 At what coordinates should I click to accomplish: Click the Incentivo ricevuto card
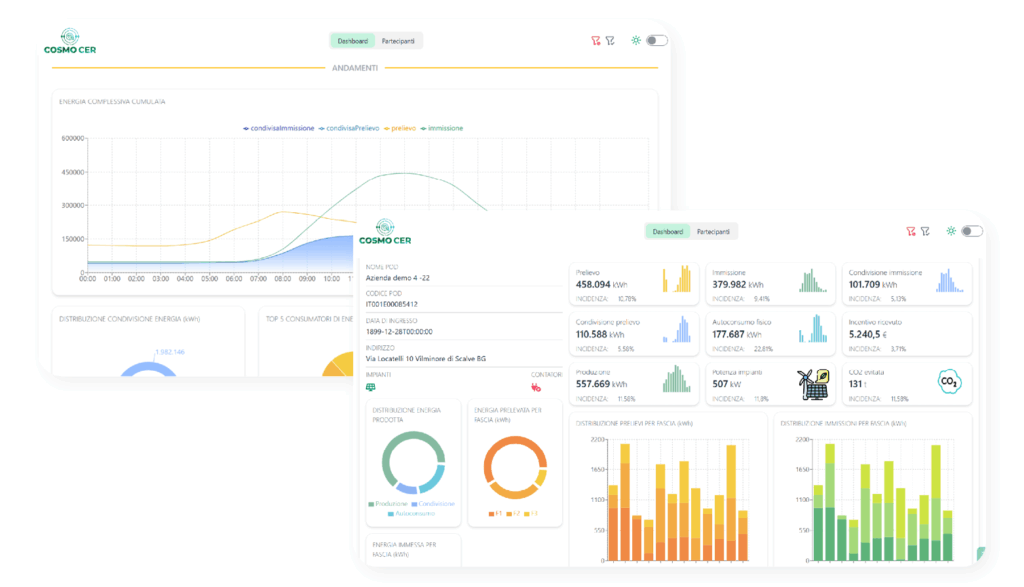point(906,334)
